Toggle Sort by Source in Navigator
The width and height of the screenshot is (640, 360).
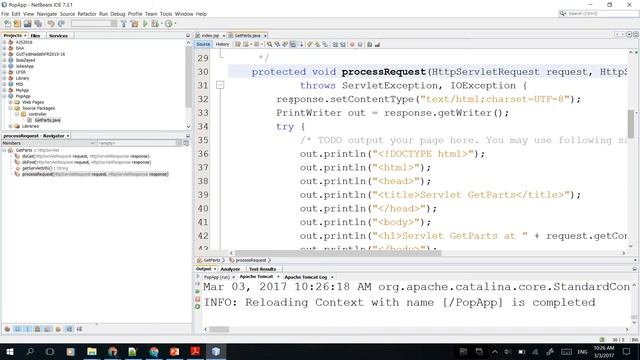pos(79,329)
